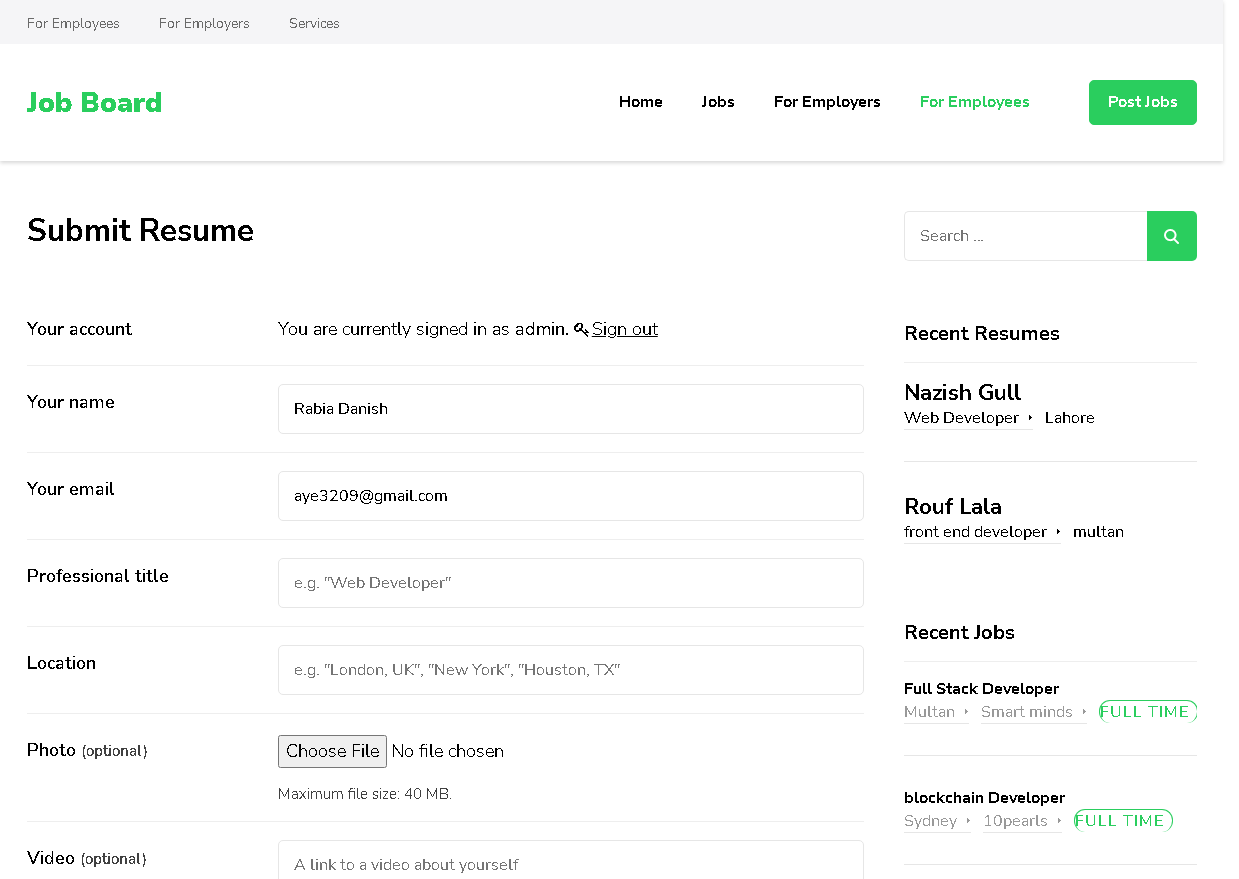The height and width of the screenshot is (879, 1239).
Task: Click the Professional title field
Action: tap(571, 583)
